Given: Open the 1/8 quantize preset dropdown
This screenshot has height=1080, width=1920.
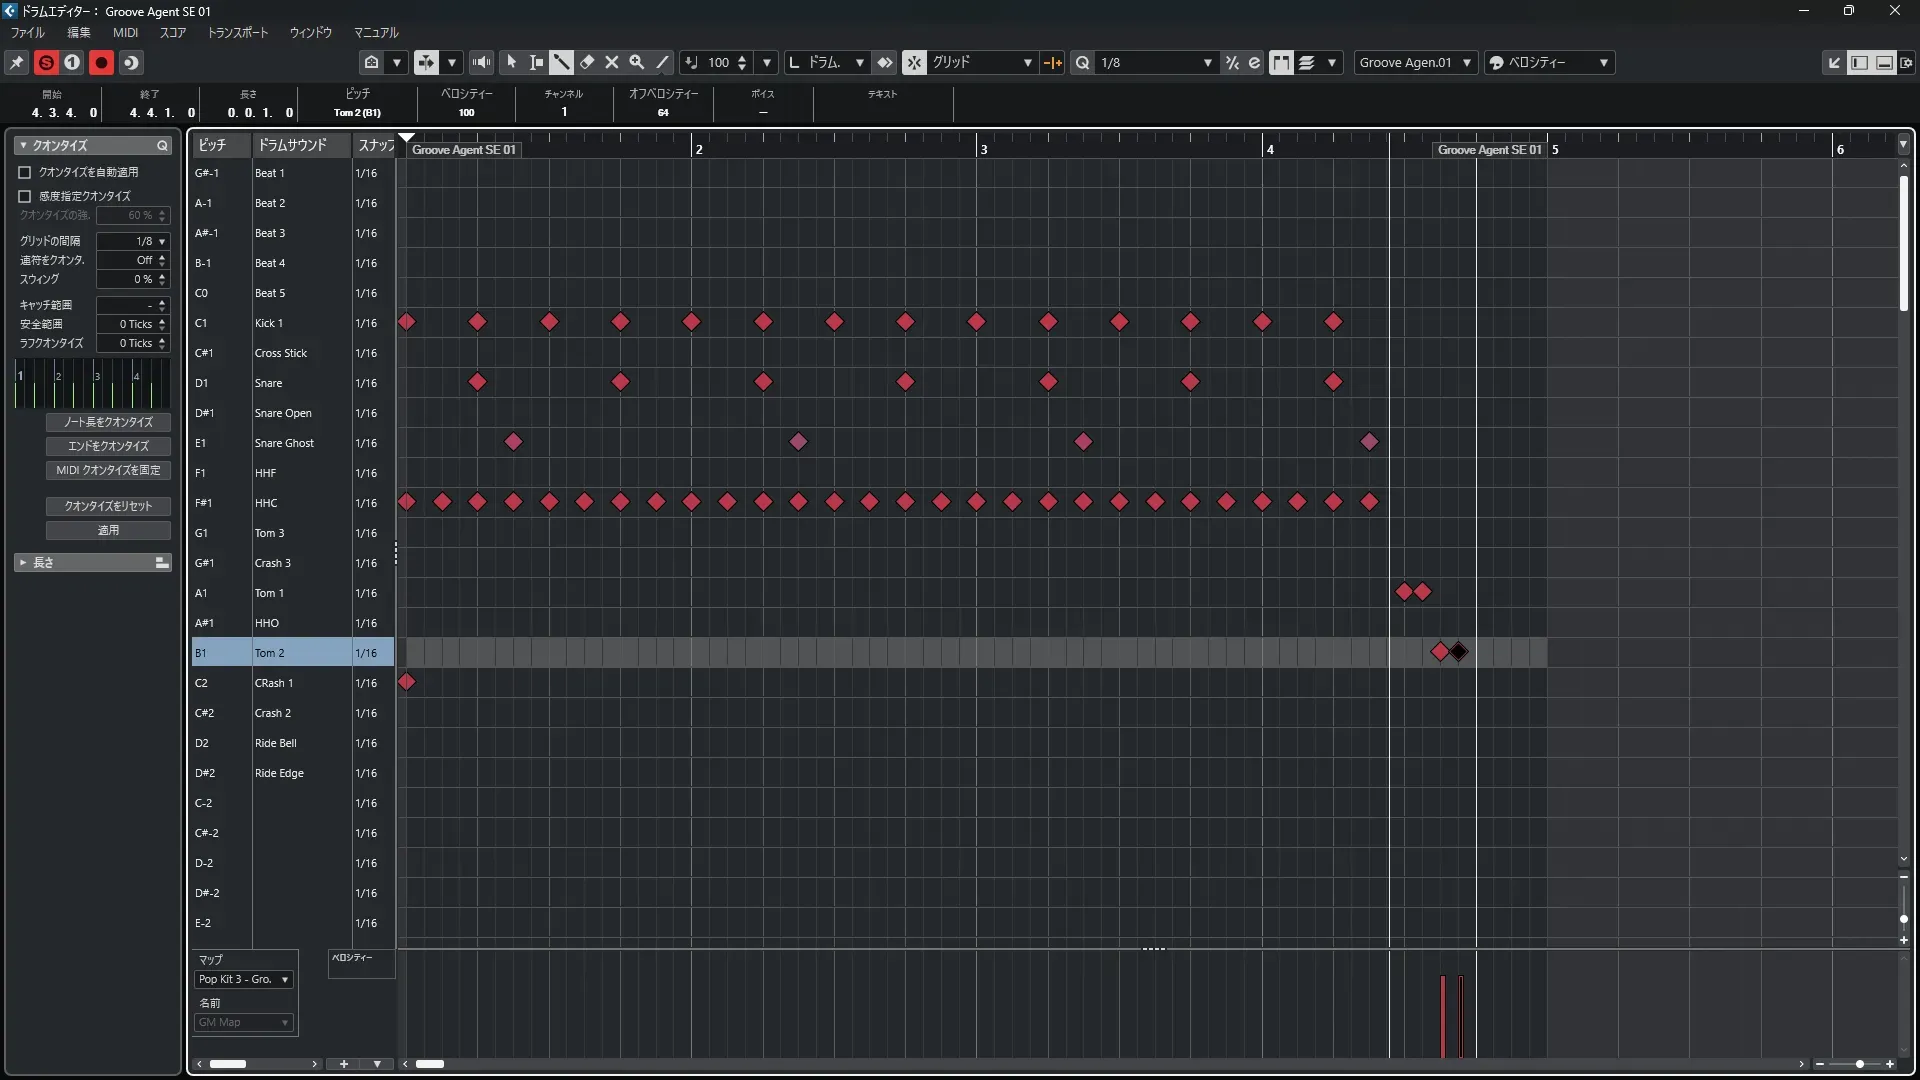Looking at the screenshot, I should [1155, 62].
